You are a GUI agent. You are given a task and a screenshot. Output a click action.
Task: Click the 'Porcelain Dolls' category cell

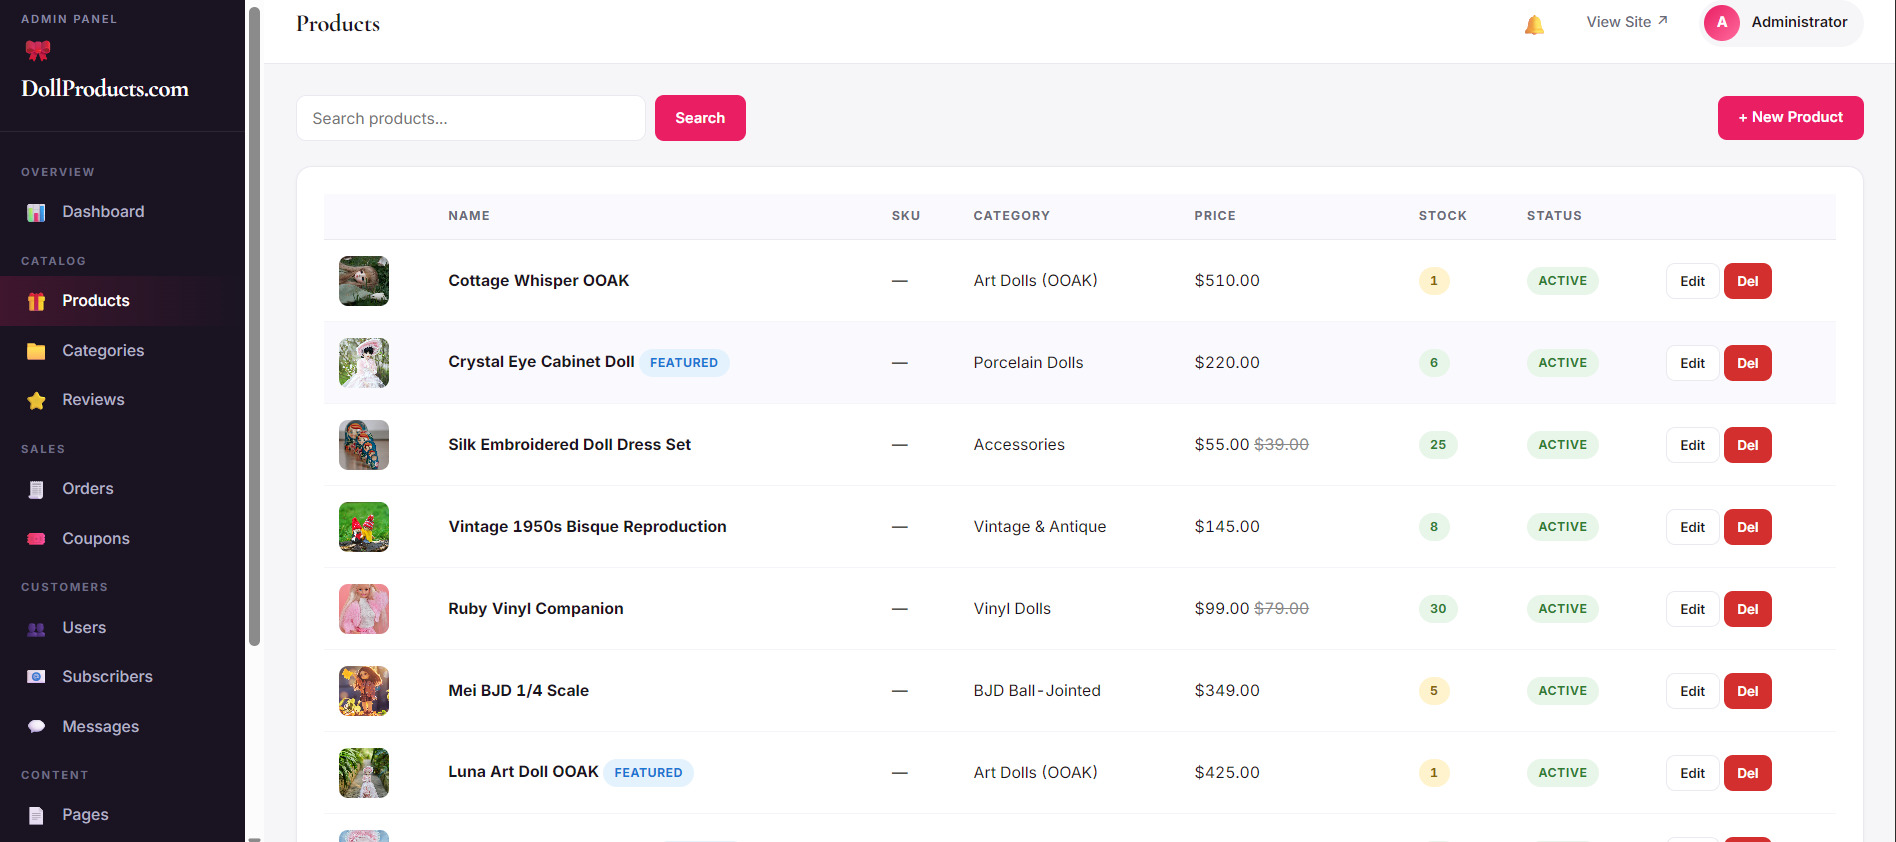[x=1028, y=363]
